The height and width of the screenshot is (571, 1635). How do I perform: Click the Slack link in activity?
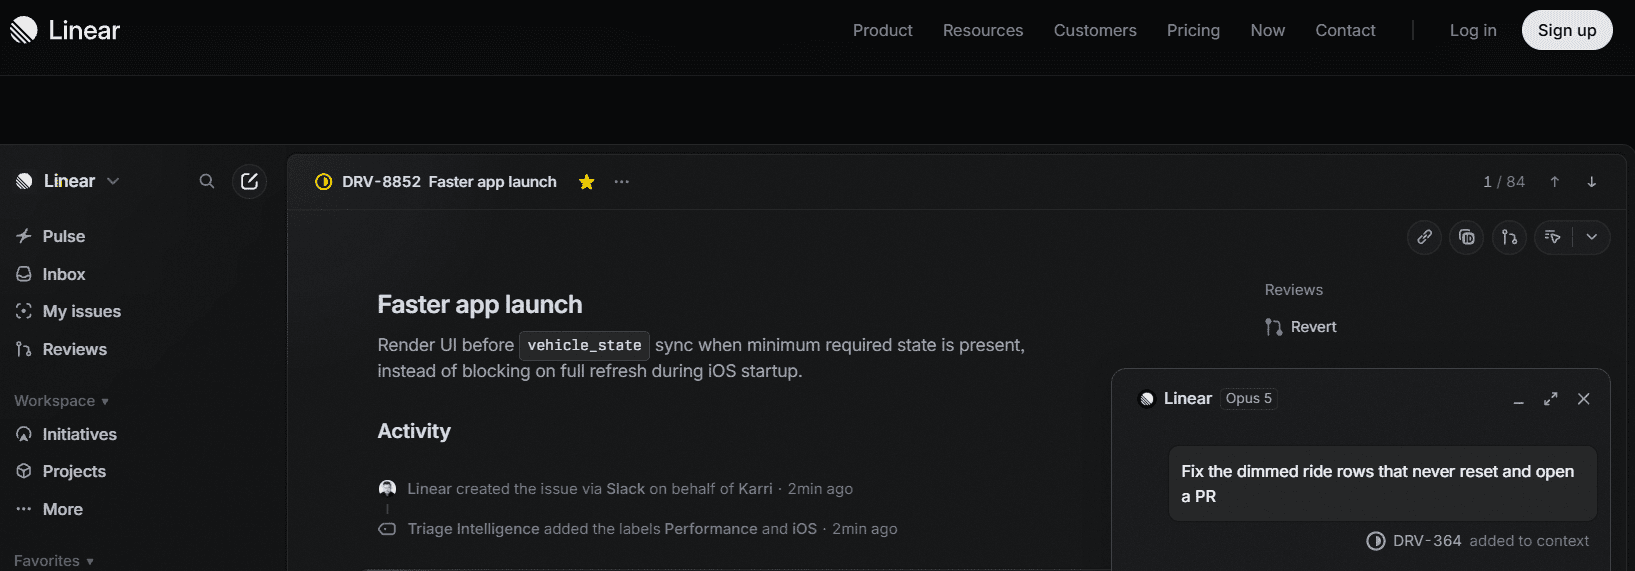point(626,489)
